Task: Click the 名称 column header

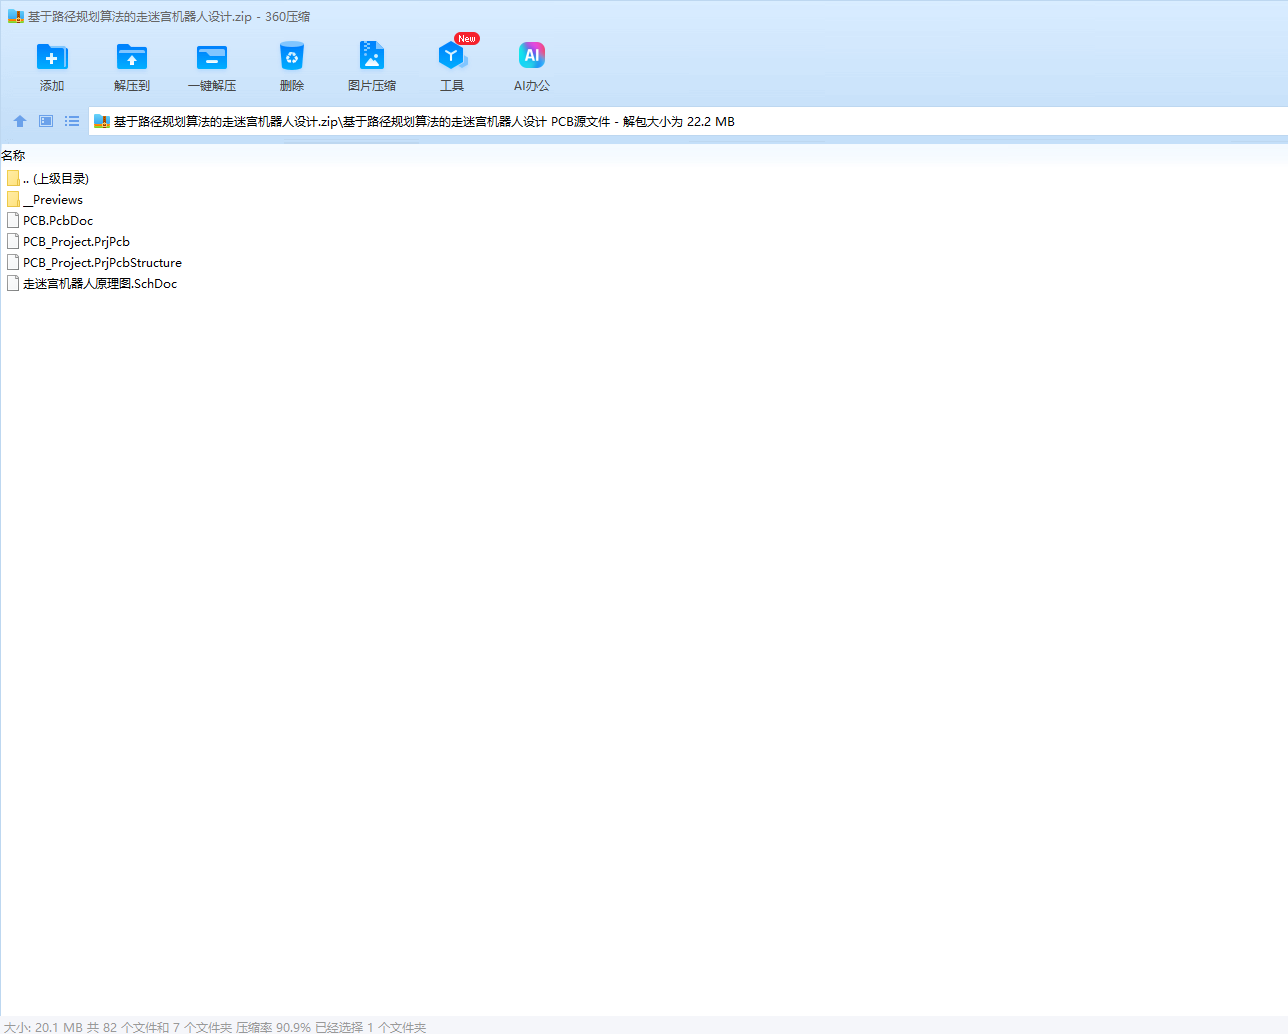Action: (x=13, y=156)
